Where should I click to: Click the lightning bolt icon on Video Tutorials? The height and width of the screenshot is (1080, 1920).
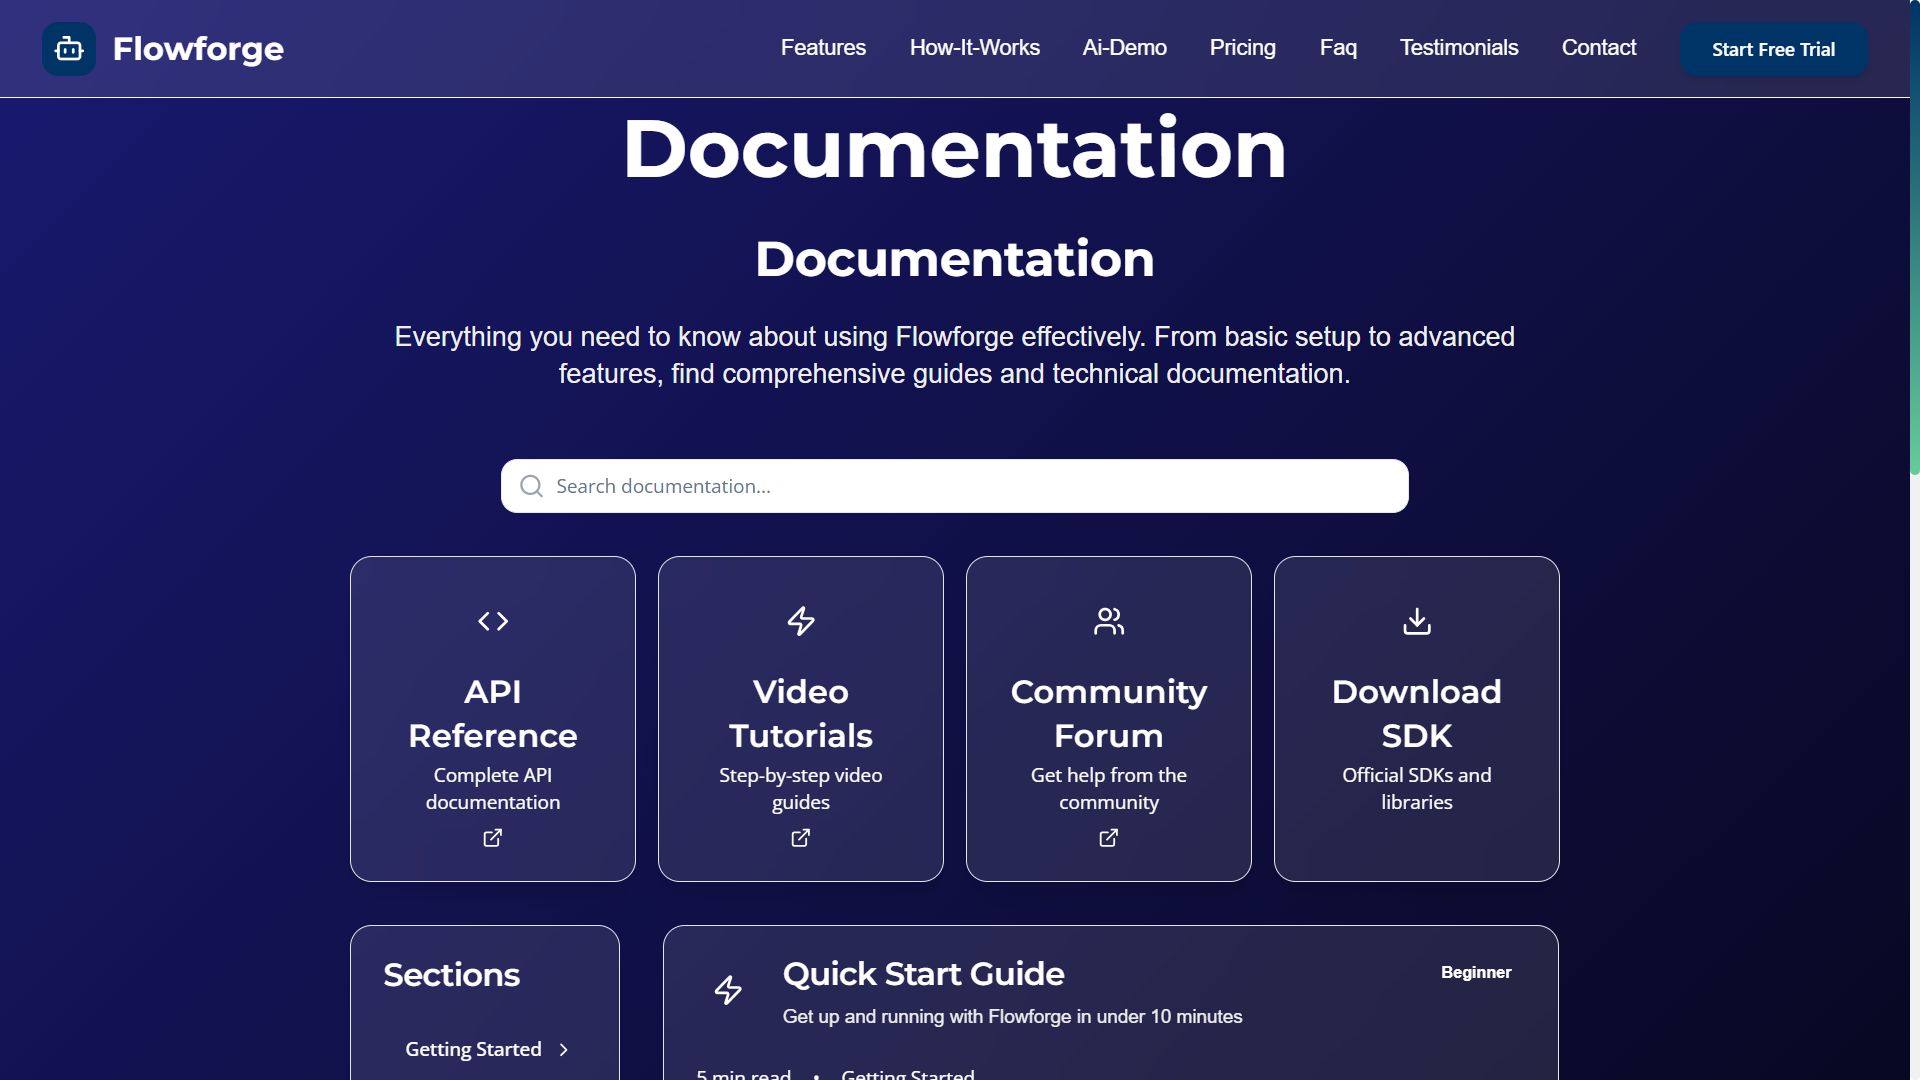coord(801,621)
